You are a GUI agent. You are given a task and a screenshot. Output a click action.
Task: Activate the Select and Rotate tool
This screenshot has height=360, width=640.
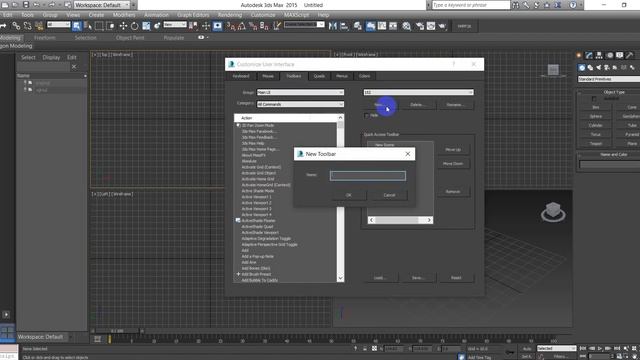coord(134,26)
